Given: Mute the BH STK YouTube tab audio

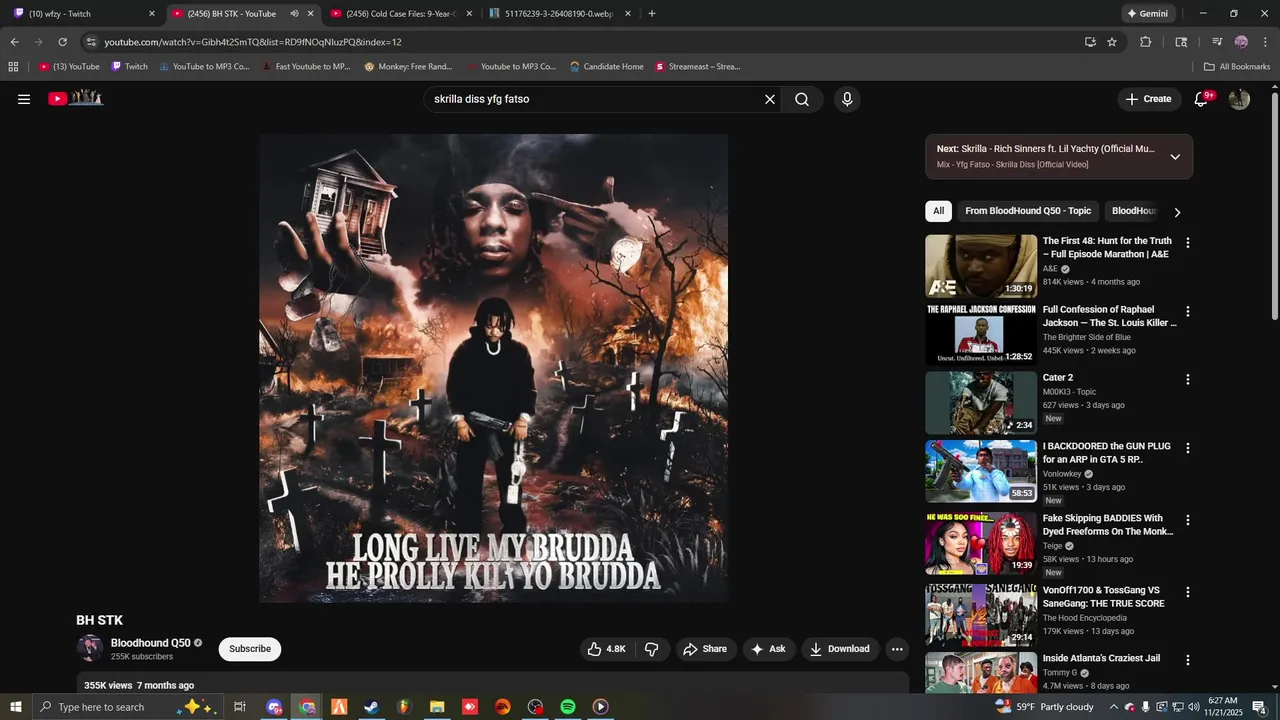Looking at the screenshot, I should pos(294,14).
